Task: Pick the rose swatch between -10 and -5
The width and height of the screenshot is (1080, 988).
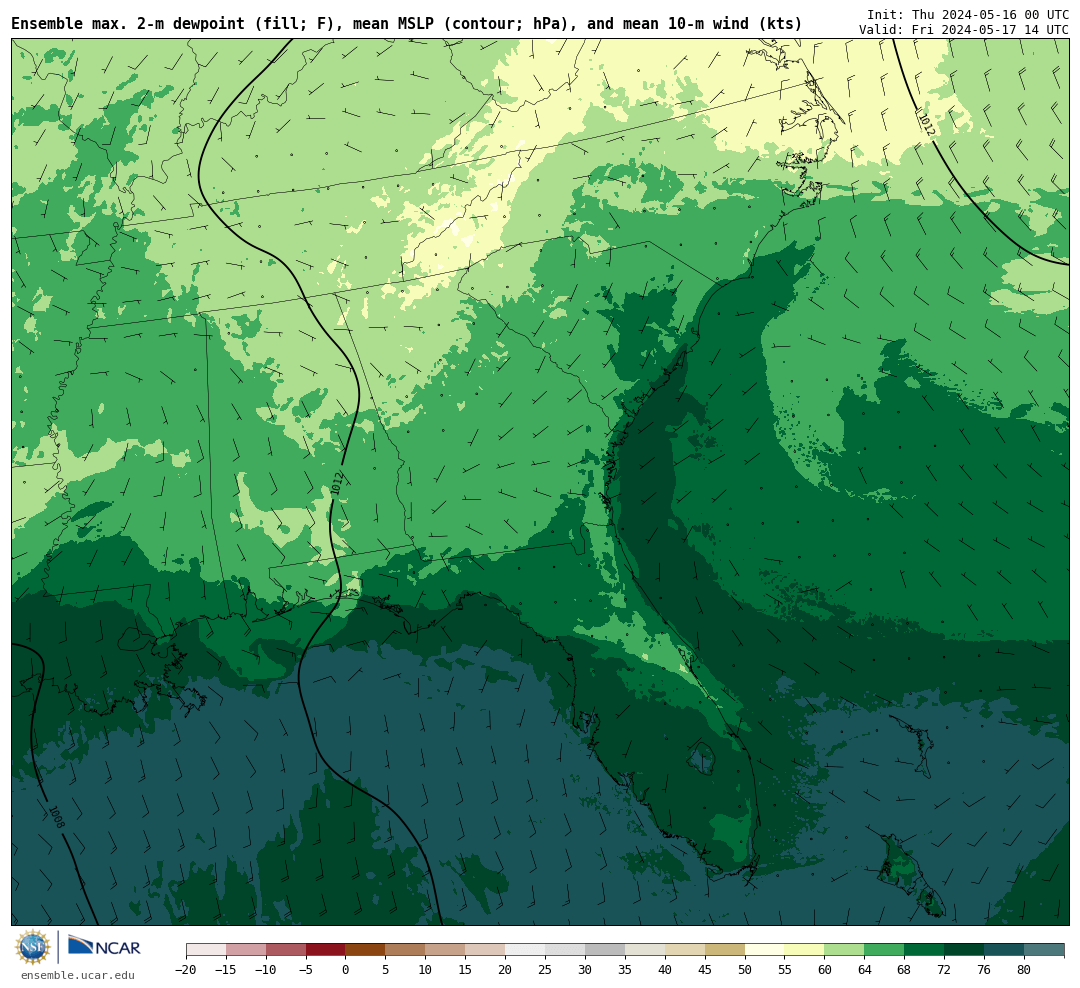Action: click(286, 950)
